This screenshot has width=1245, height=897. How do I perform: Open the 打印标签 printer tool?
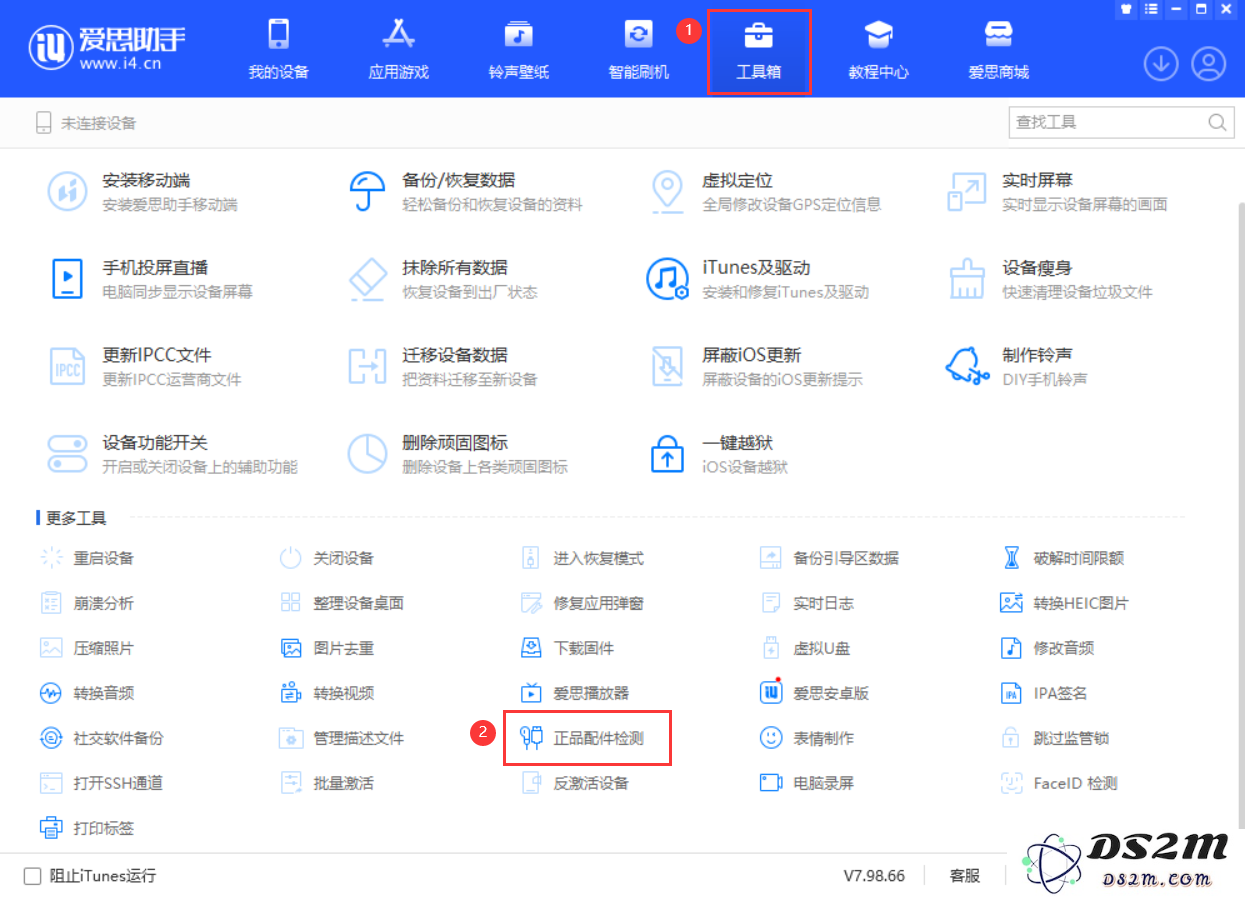(88, 828)
